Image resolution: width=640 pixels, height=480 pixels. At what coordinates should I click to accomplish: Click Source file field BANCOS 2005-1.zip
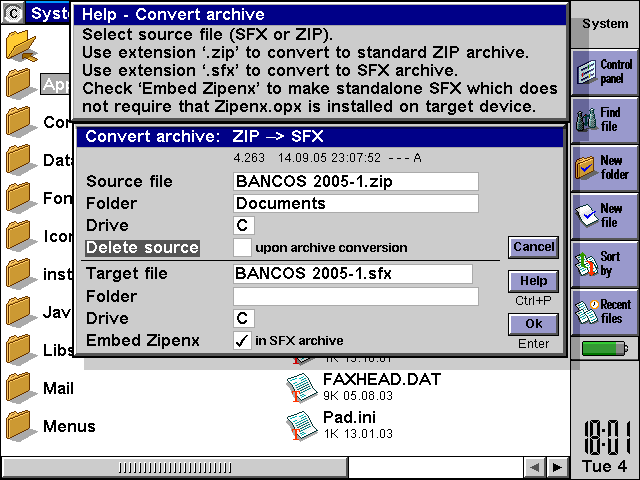(x=356, y=181)
